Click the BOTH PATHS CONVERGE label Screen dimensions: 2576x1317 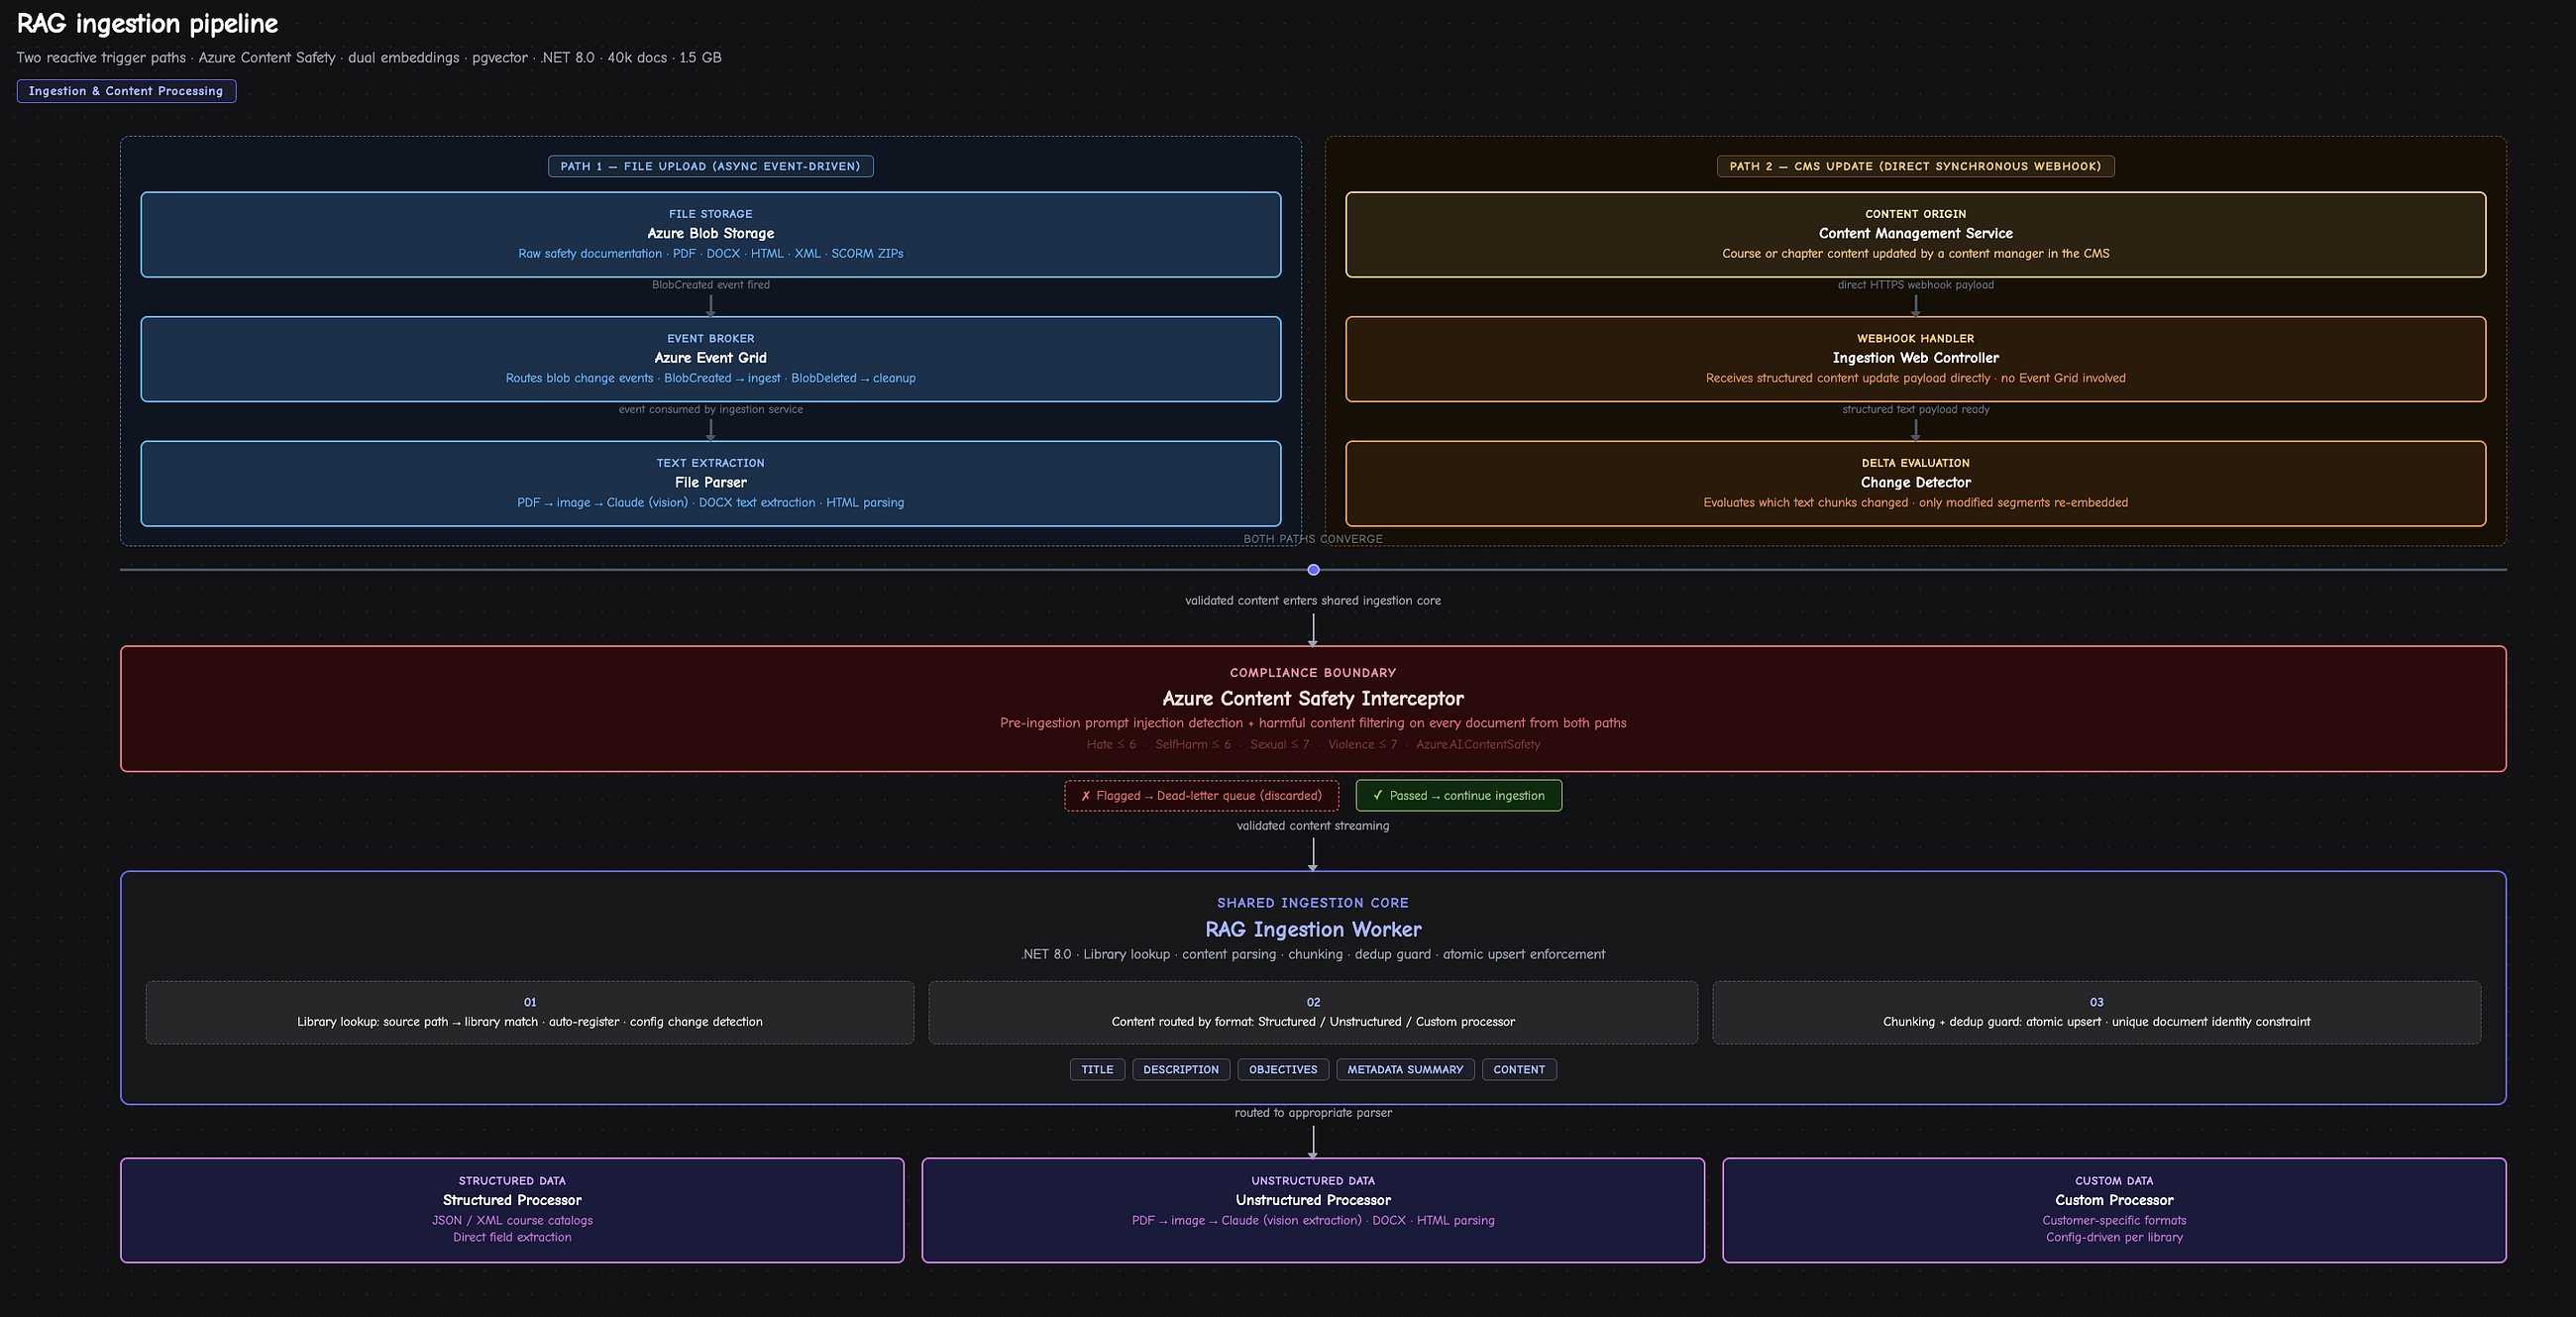click(x=1313, y=539)
